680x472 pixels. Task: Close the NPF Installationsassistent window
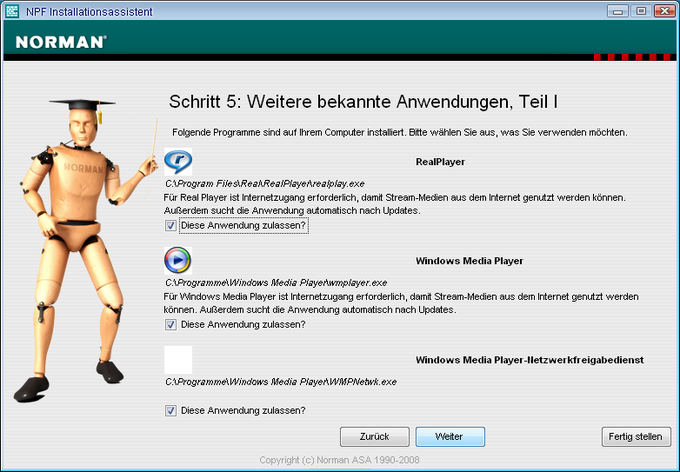point(664,11)
